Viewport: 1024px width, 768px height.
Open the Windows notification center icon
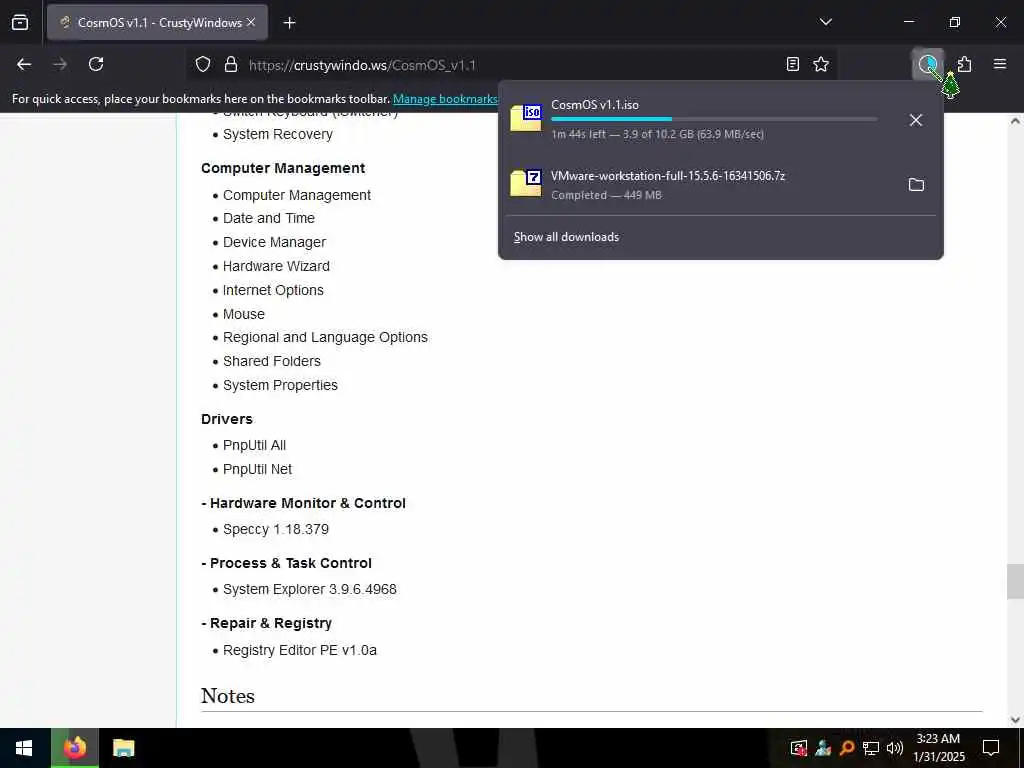(991, 748)
